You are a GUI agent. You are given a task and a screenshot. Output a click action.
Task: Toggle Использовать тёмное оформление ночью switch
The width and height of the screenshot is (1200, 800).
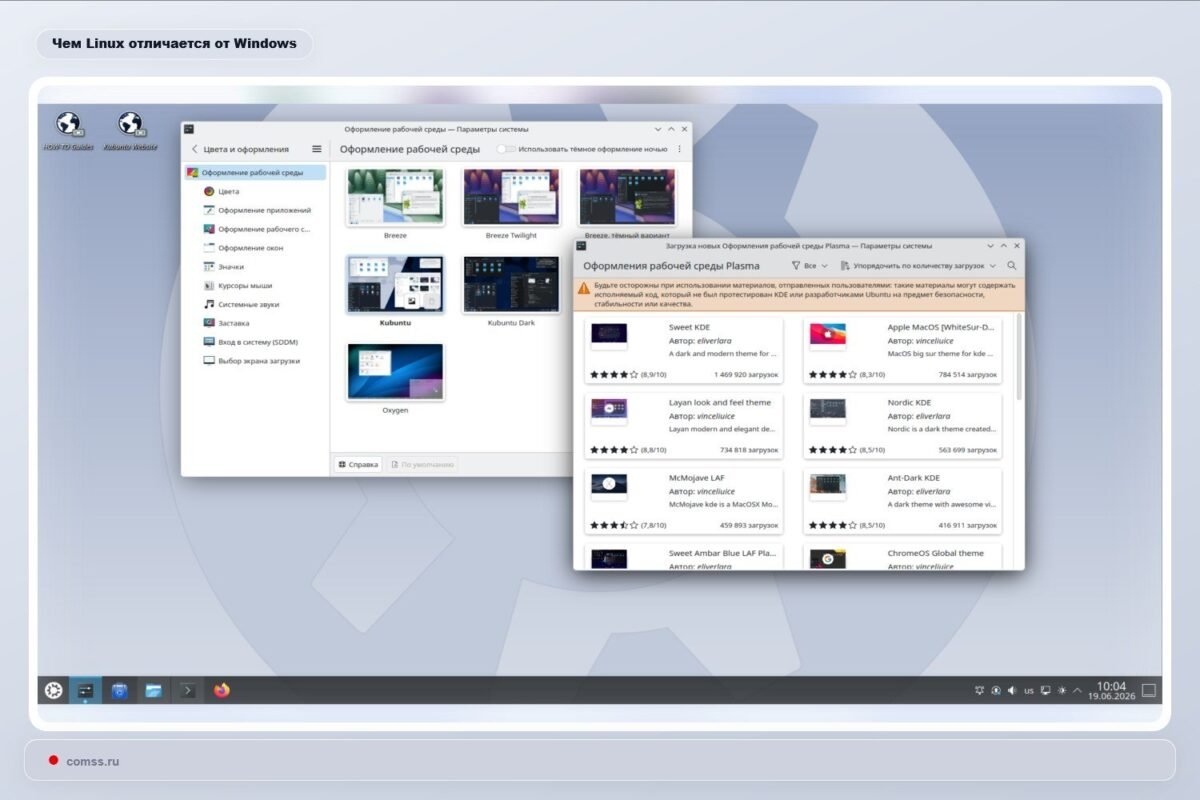(x=506, y=149)
